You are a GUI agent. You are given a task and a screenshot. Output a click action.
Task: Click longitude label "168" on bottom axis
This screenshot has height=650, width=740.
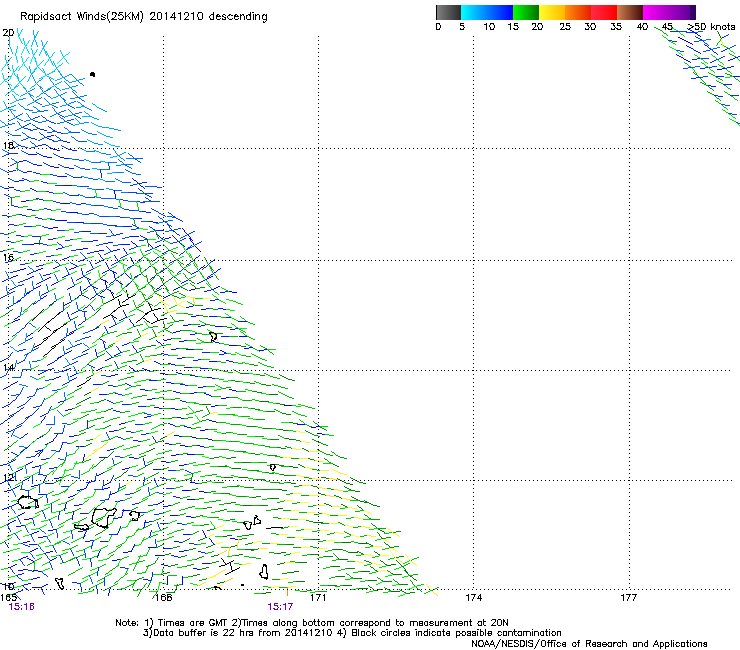click(163, 597)
